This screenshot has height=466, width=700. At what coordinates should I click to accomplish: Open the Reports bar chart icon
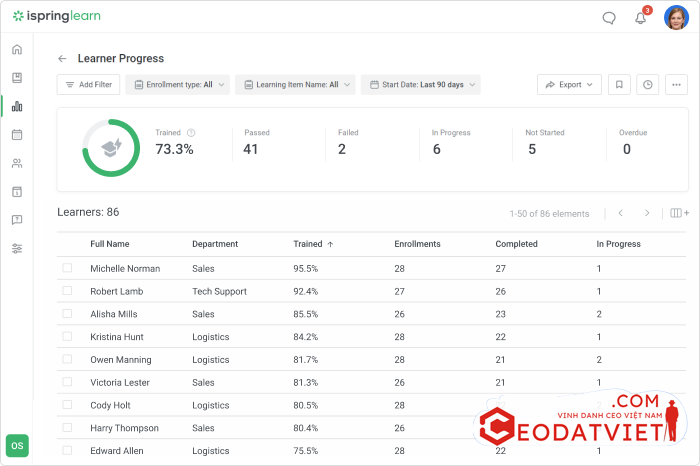click(x=17, y=106)
